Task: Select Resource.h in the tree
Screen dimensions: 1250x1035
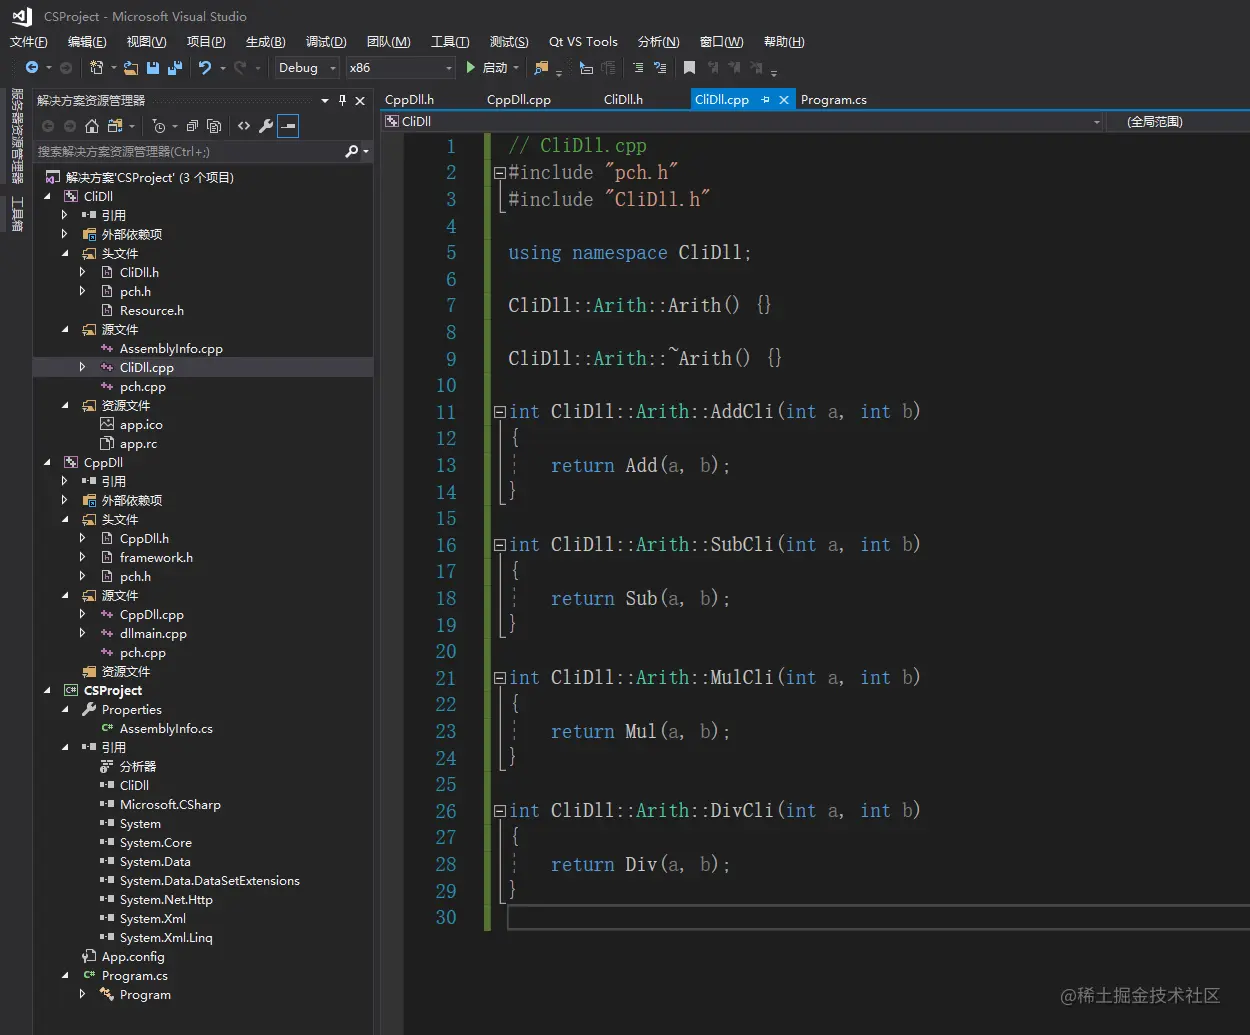Action: point(151,311)
